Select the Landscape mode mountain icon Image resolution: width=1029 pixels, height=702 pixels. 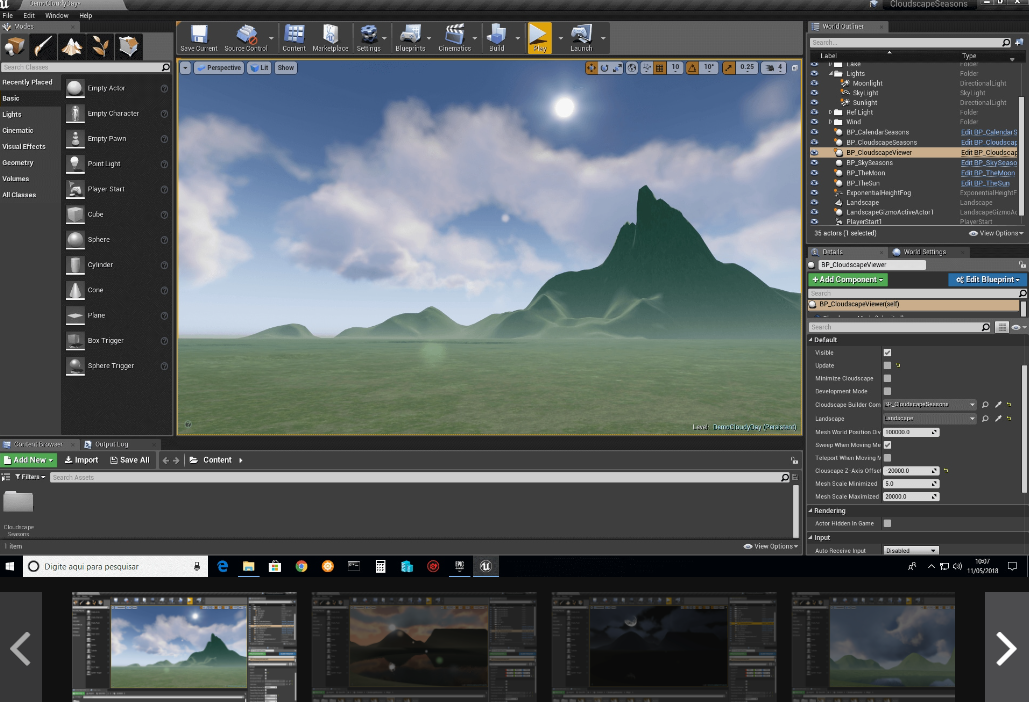72,47
